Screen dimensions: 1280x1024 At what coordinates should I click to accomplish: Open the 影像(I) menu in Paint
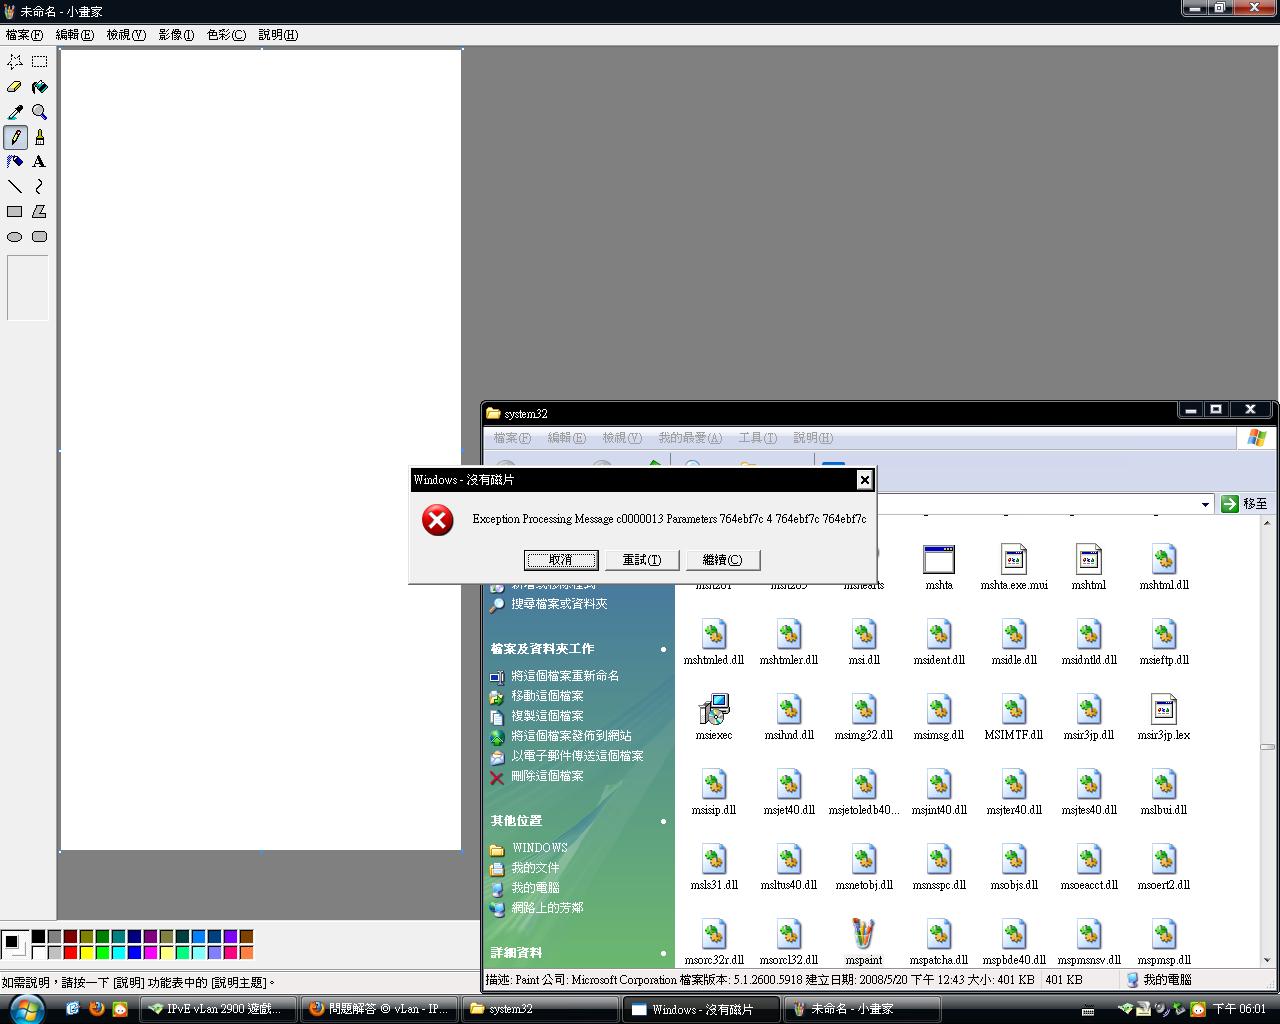click(176, 35)
